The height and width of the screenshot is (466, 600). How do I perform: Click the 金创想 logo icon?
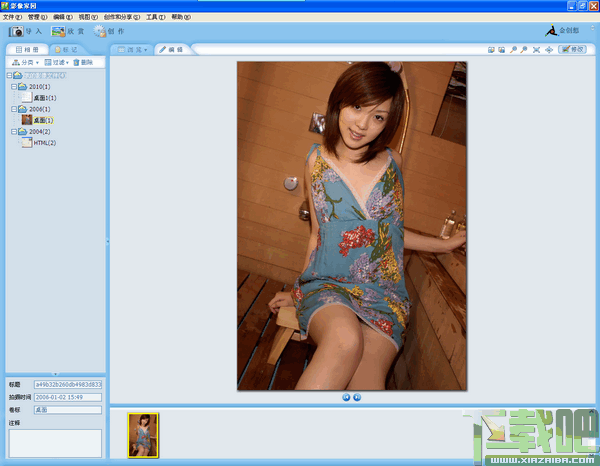[x=551, y=31]
